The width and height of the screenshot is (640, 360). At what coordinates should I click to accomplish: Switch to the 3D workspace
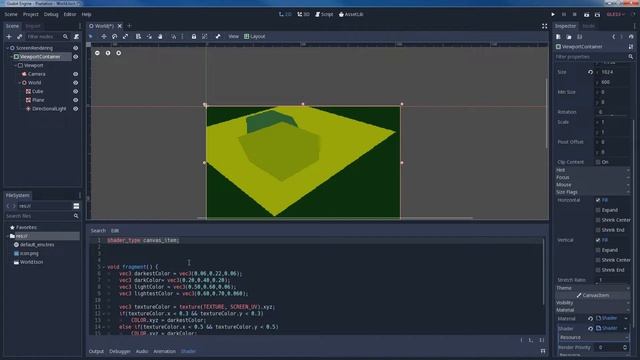pos(303,14)
